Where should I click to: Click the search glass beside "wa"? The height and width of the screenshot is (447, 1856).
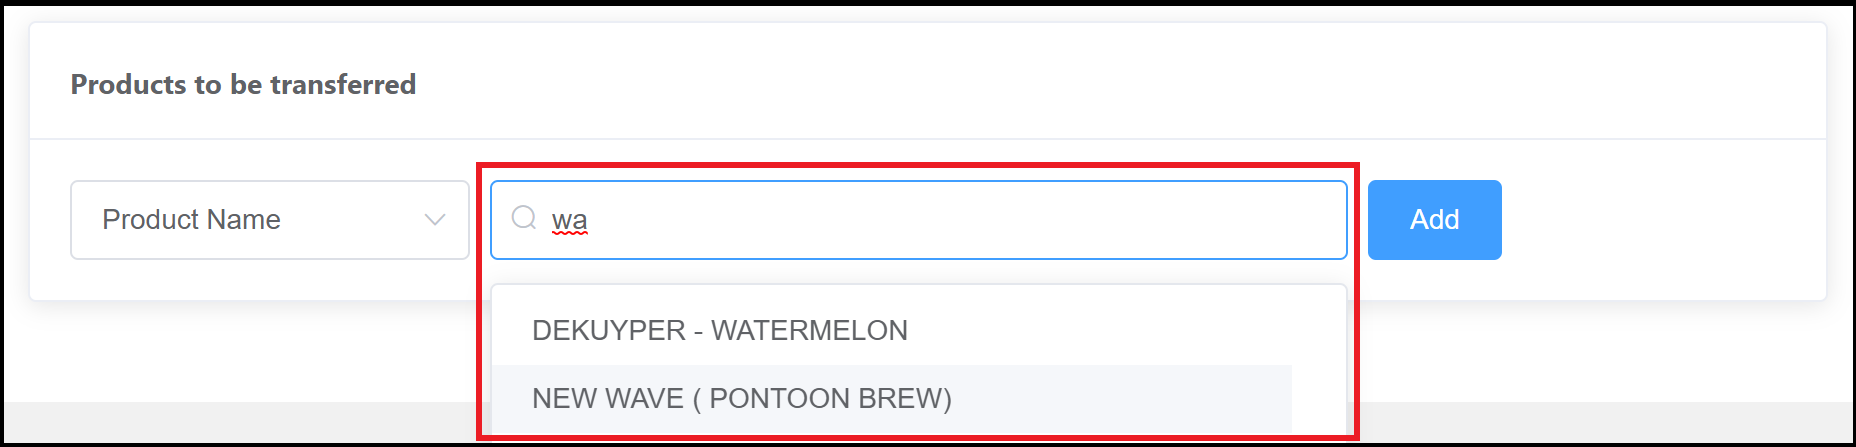524,218
